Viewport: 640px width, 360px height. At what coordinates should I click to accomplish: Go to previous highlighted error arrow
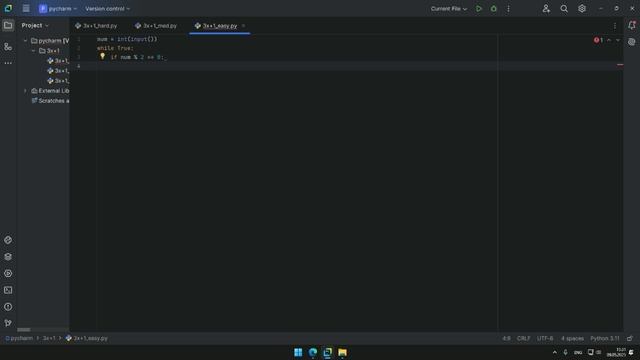click(x=609, y=40)
